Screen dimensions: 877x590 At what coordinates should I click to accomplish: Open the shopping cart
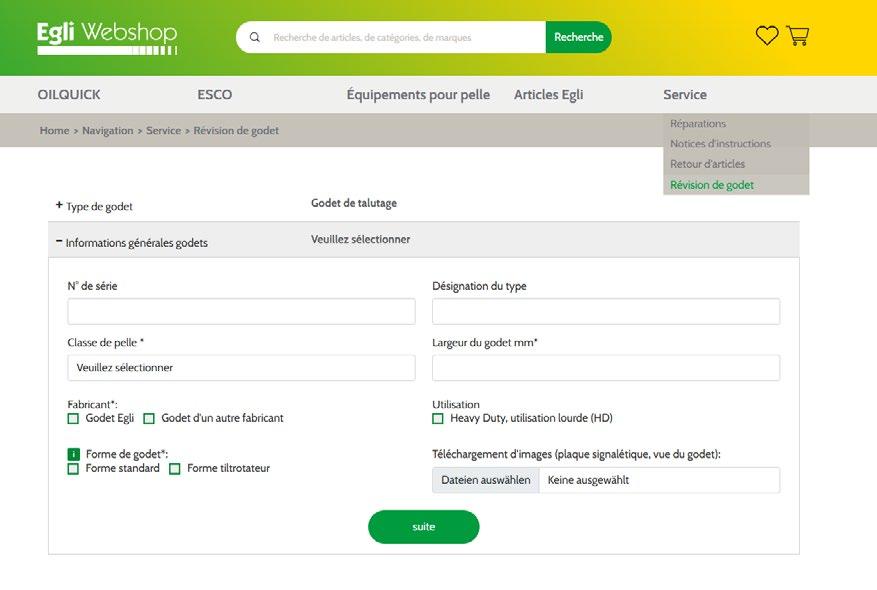(x=798, y=36)
